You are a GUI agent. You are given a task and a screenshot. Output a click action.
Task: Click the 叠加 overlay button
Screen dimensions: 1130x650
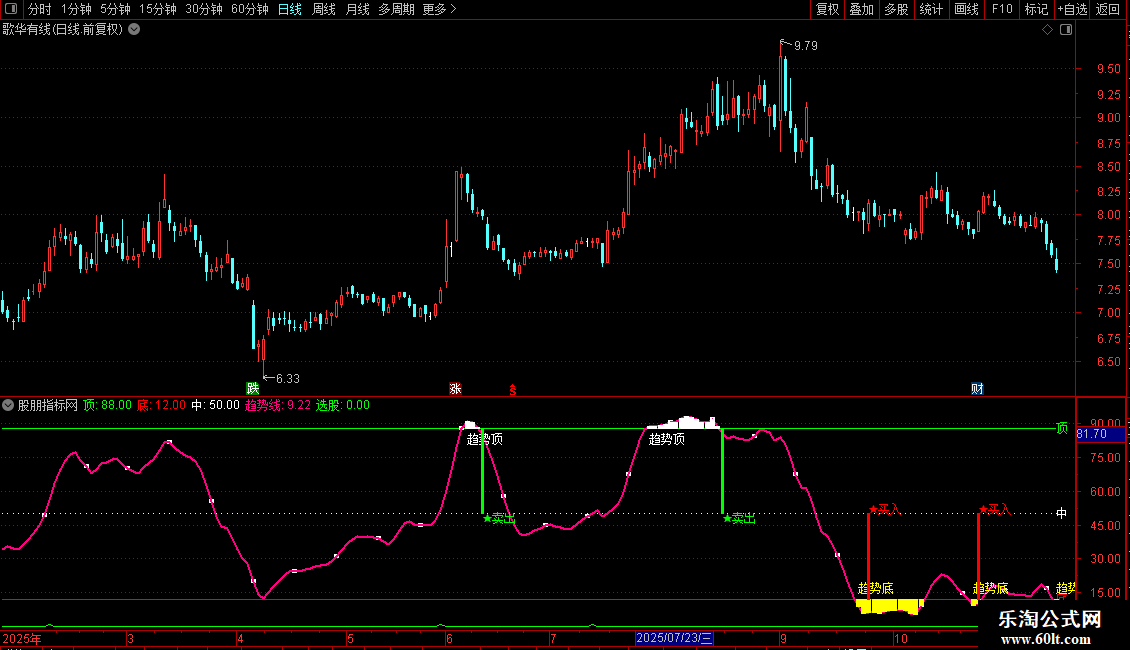[861, 9]
